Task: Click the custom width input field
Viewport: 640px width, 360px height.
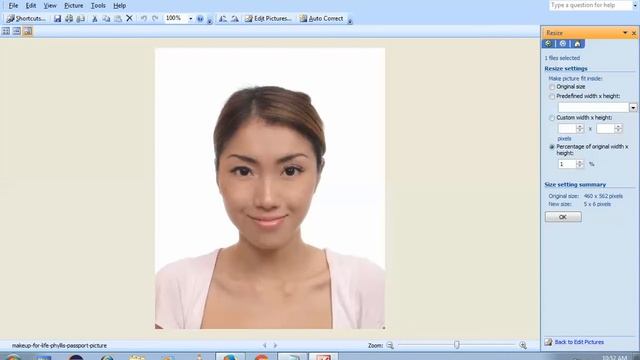Action: click(x=567, y=129)
